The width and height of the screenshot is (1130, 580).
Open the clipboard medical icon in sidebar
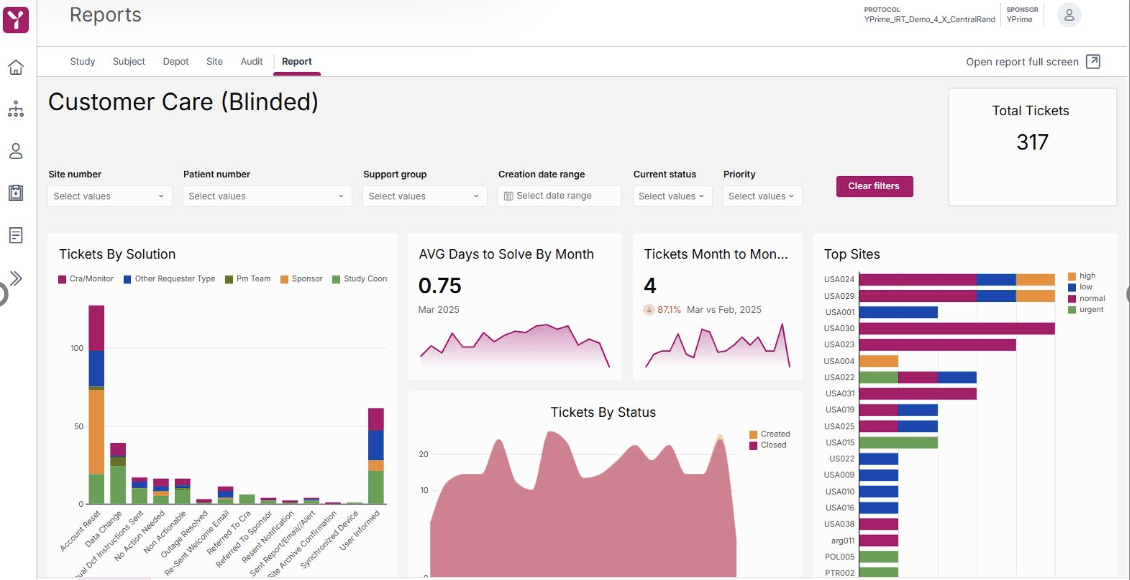(x=16, y=192)
